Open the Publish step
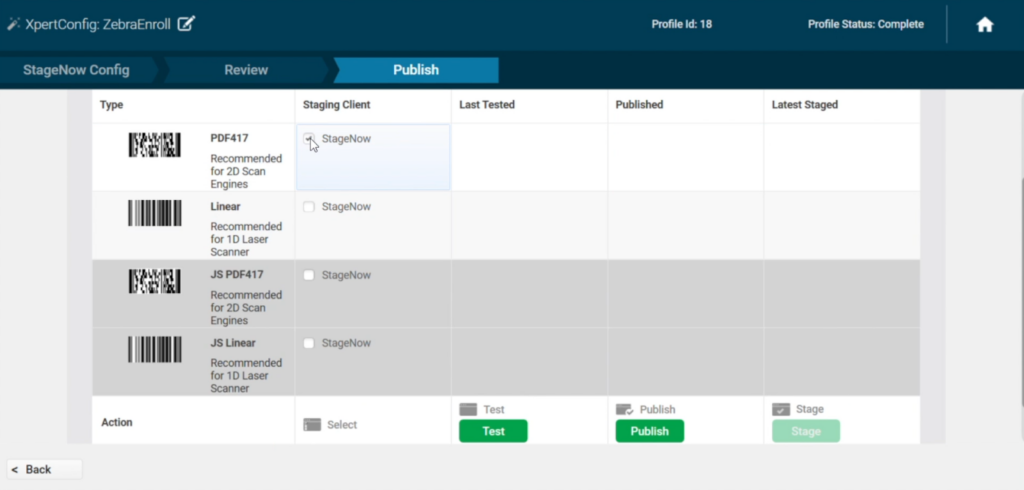This screenshot has width=1024, height=490. (x=416, y=70)
